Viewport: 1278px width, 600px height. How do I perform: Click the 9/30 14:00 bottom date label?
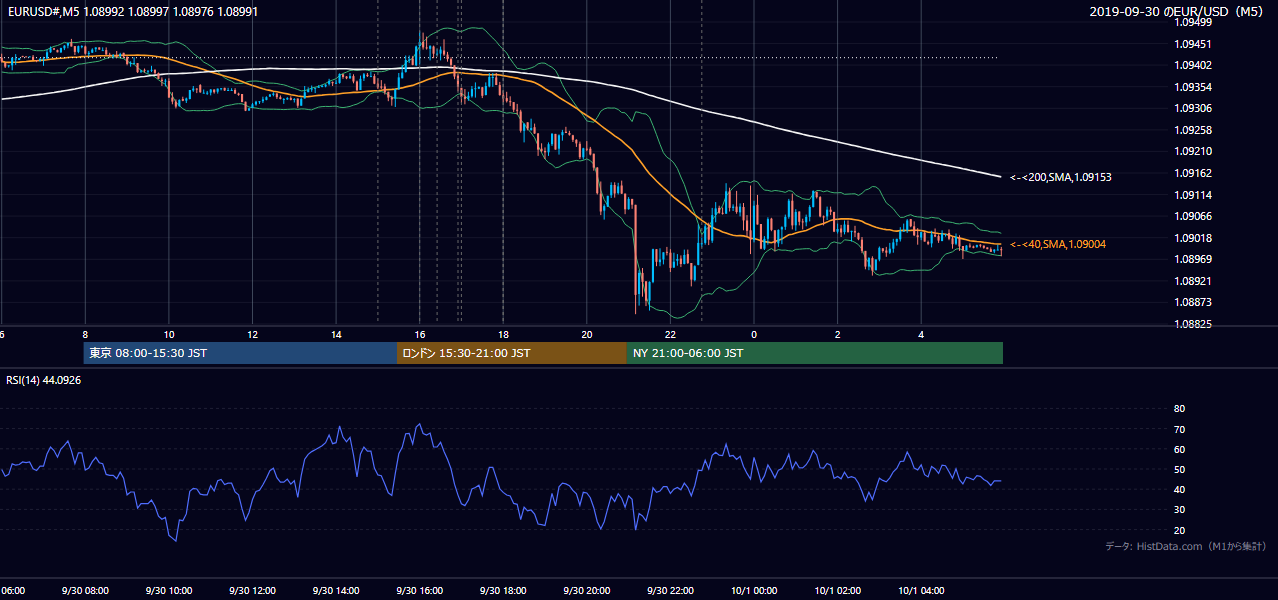pyautogui.click(x=336, y=590)
